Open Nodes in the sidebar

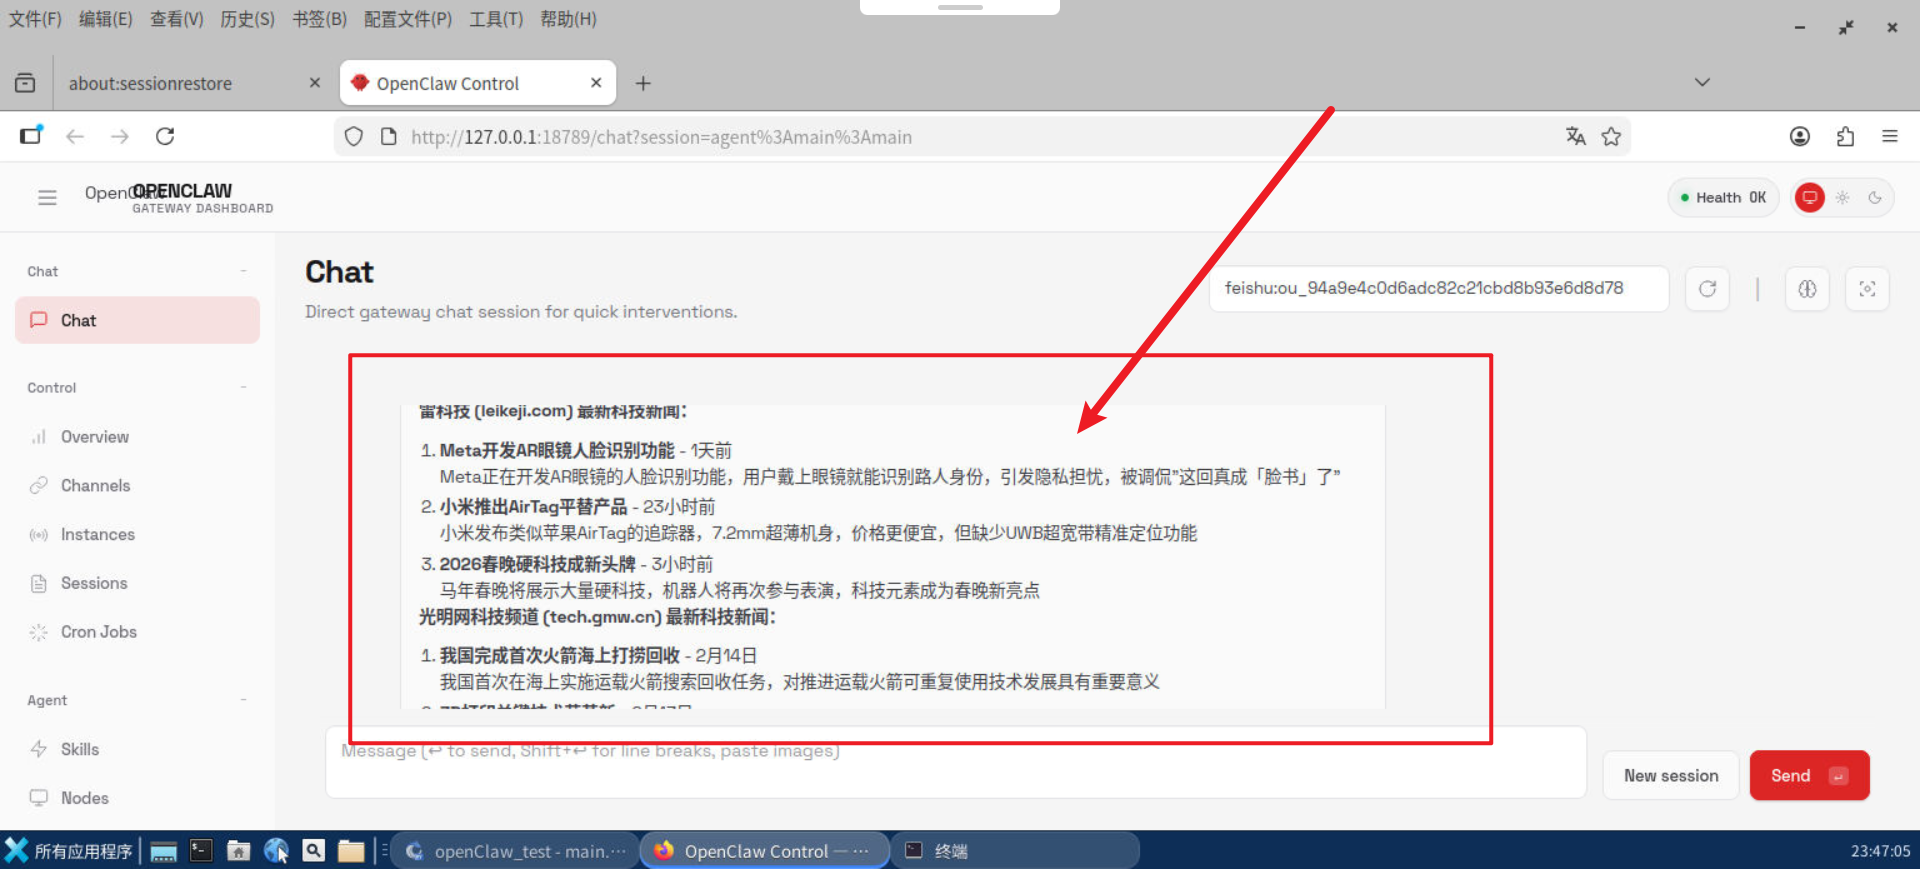coord(137,798)
